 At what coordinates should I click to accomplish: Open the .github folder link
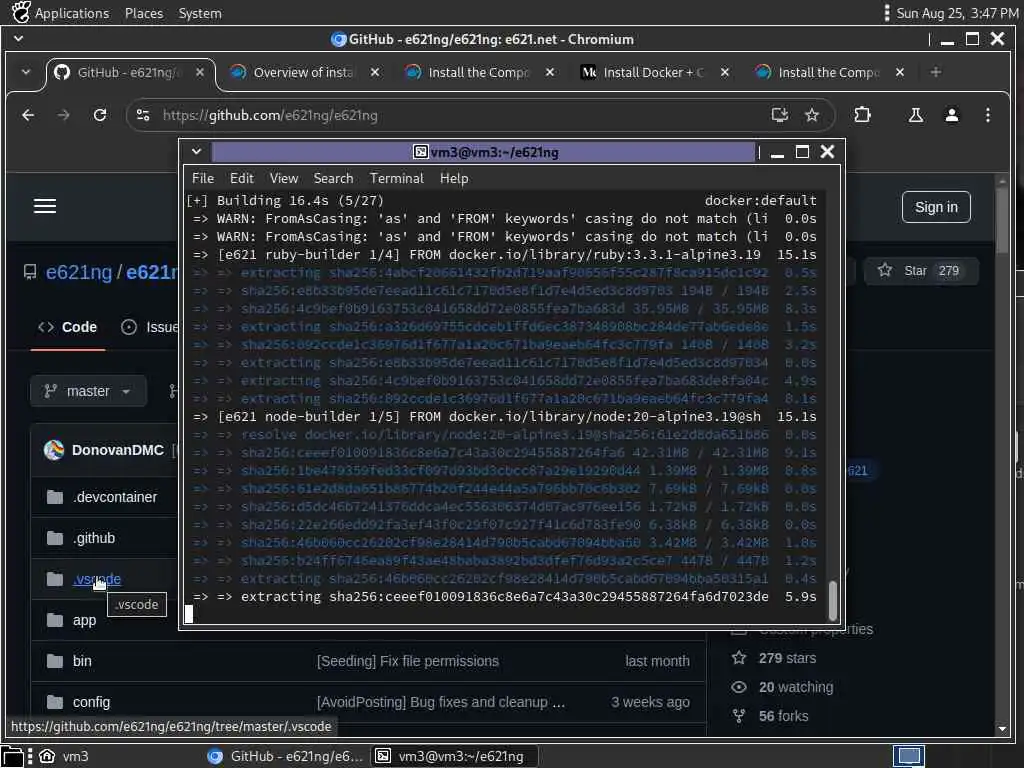point(94,538)
